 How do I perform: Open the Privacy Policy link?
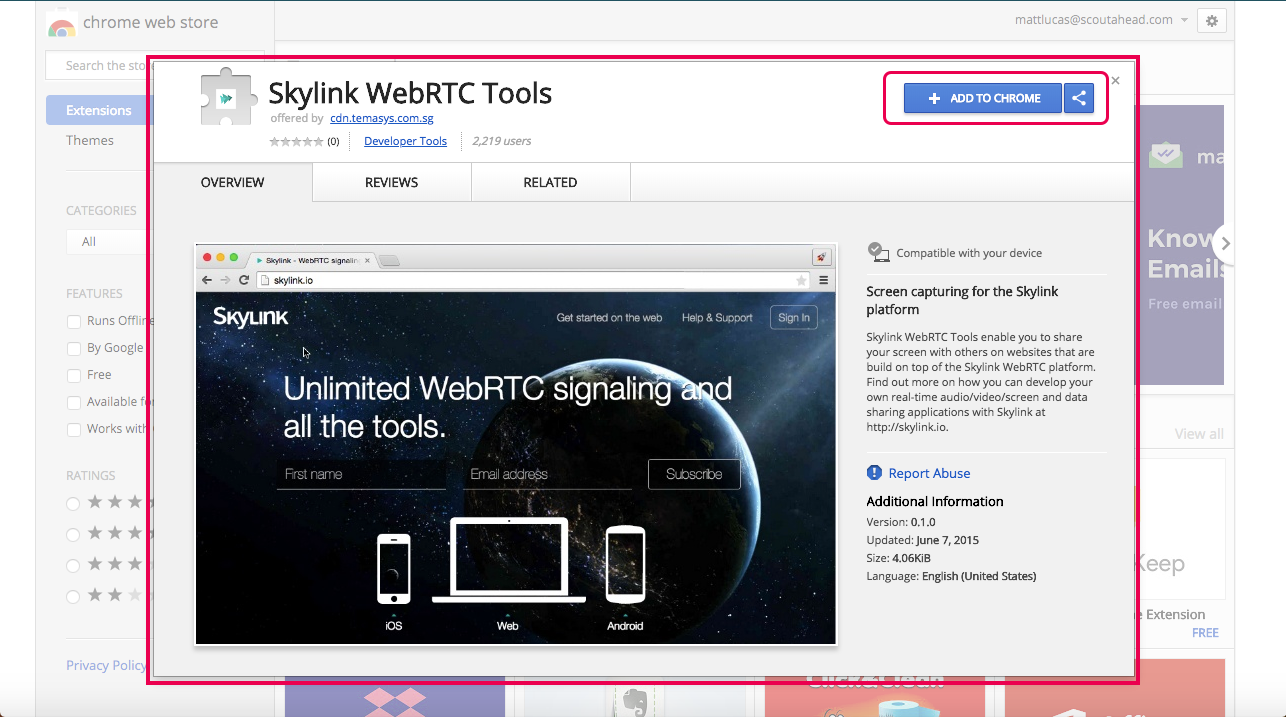tap(106, 665)
